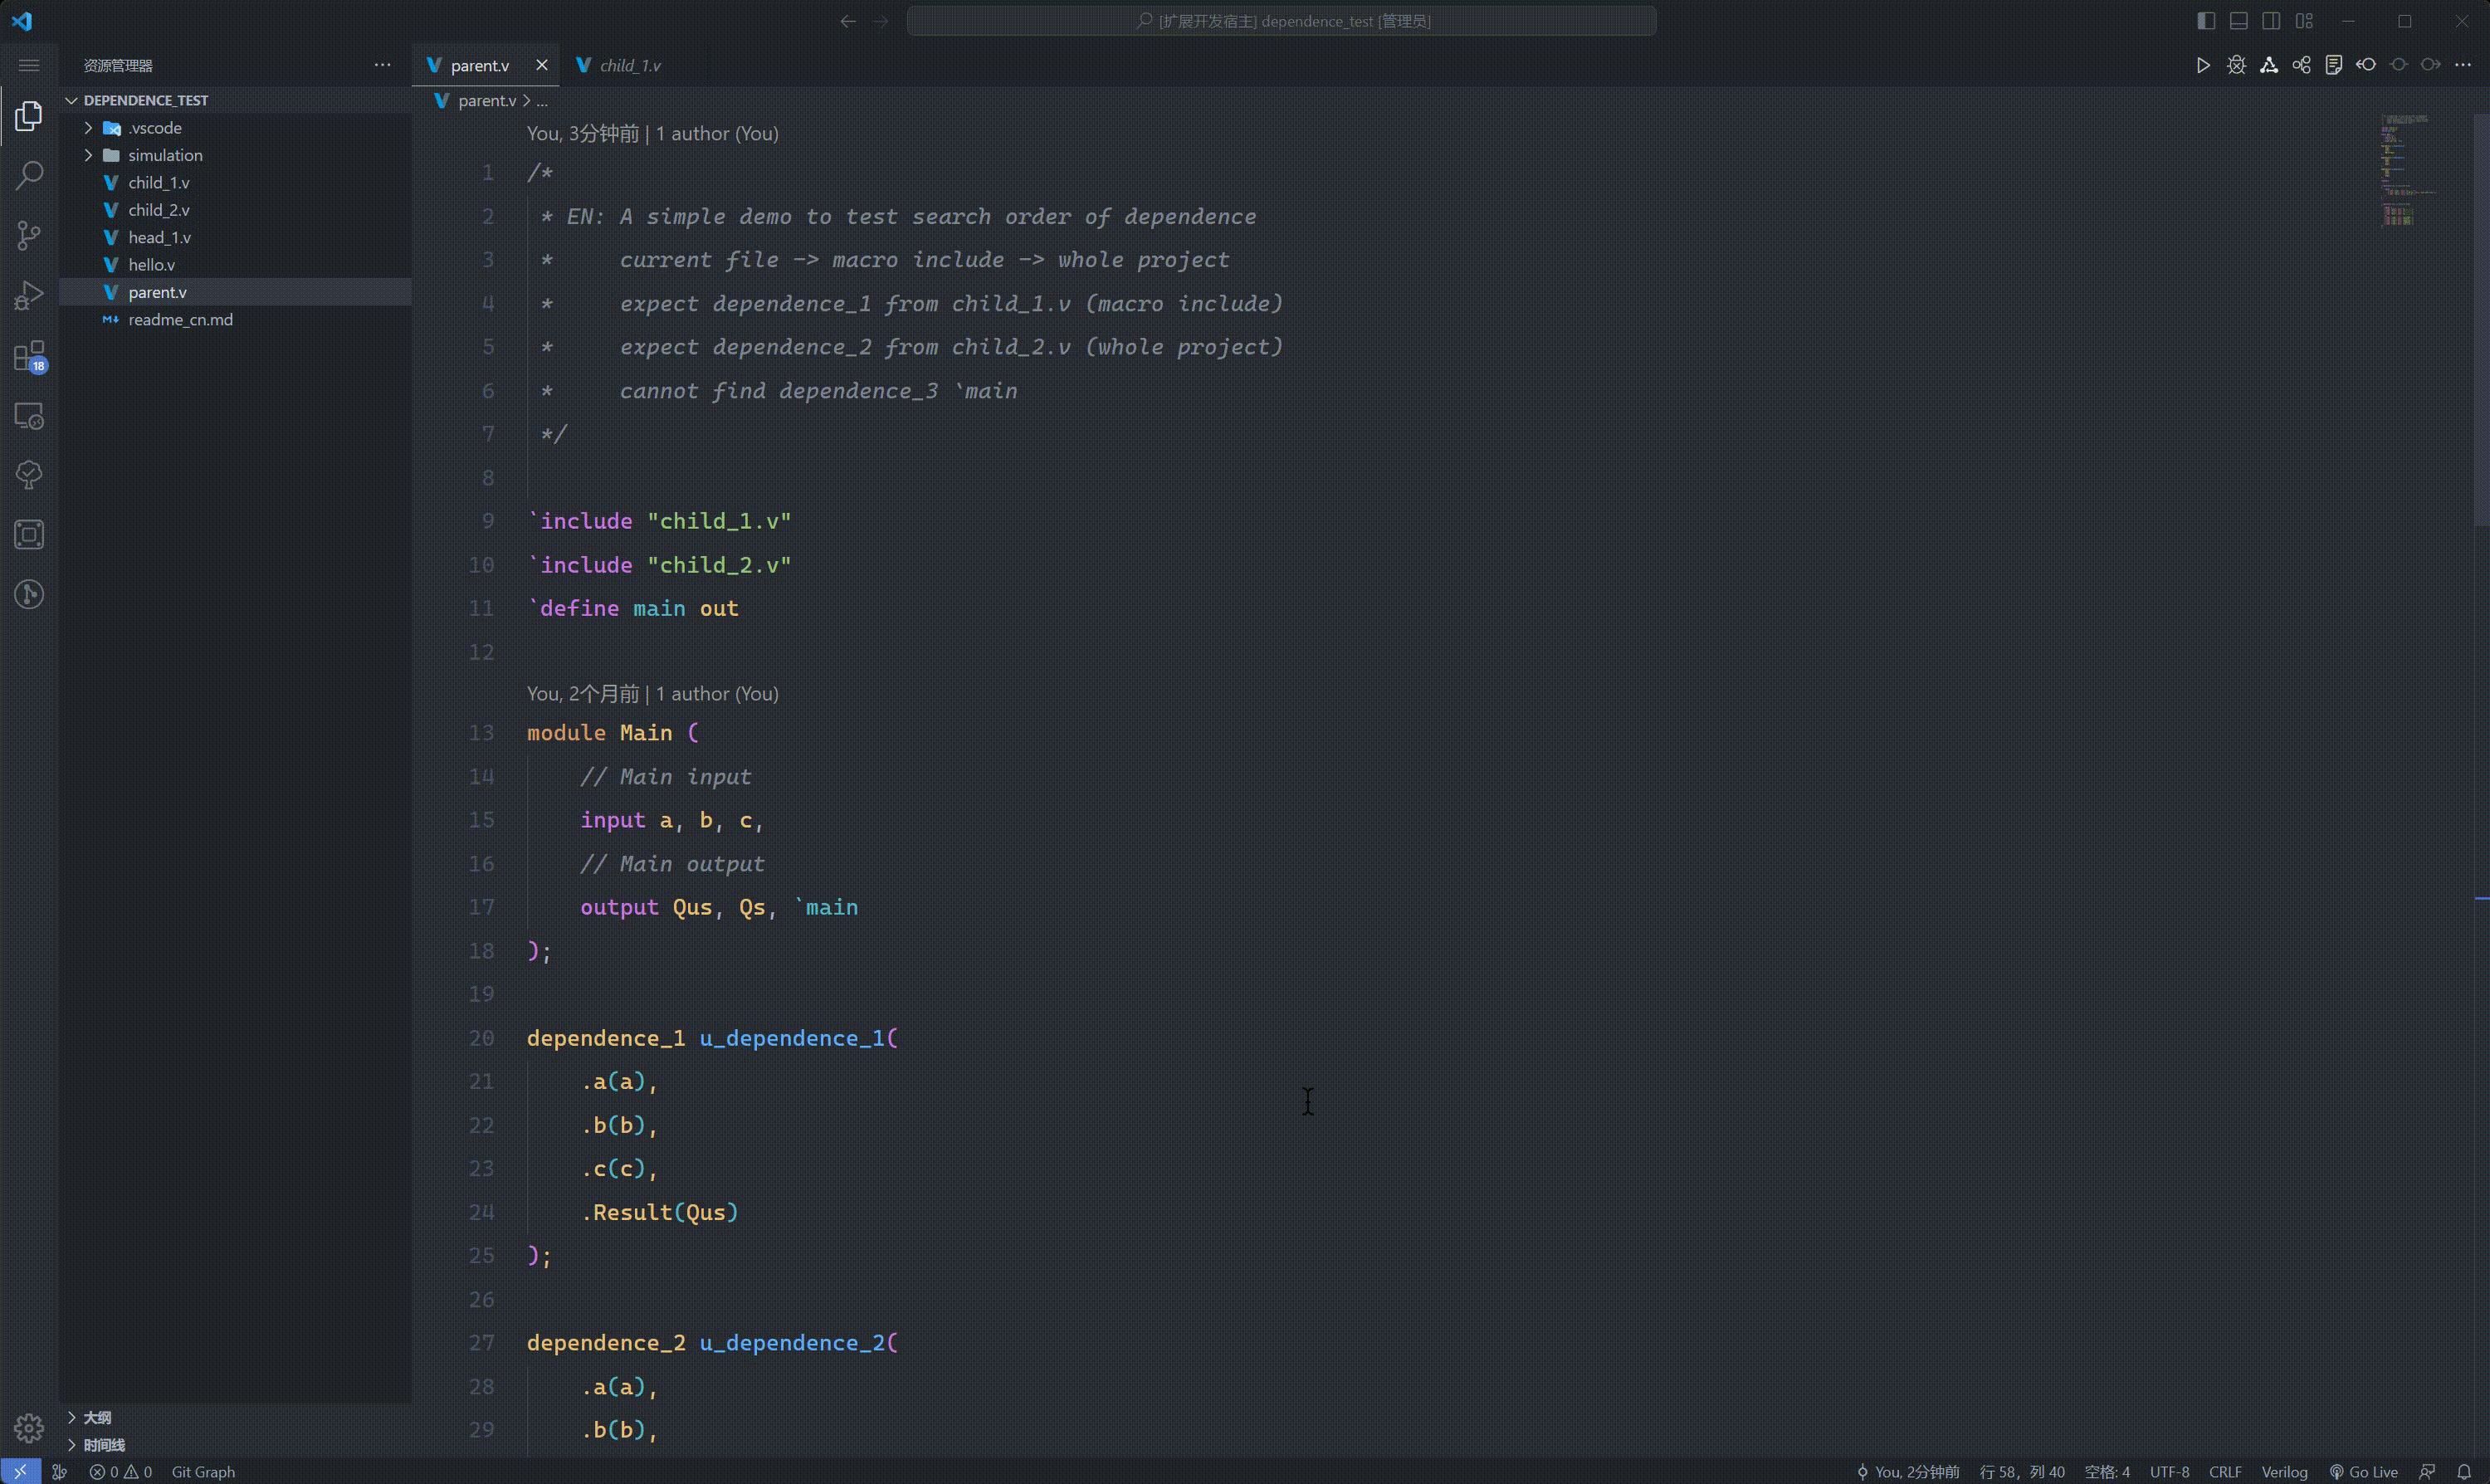Screen dimensions: 2490x1484
Task: Run the Verilog file with the play icon
Action: coord(2202,63)
